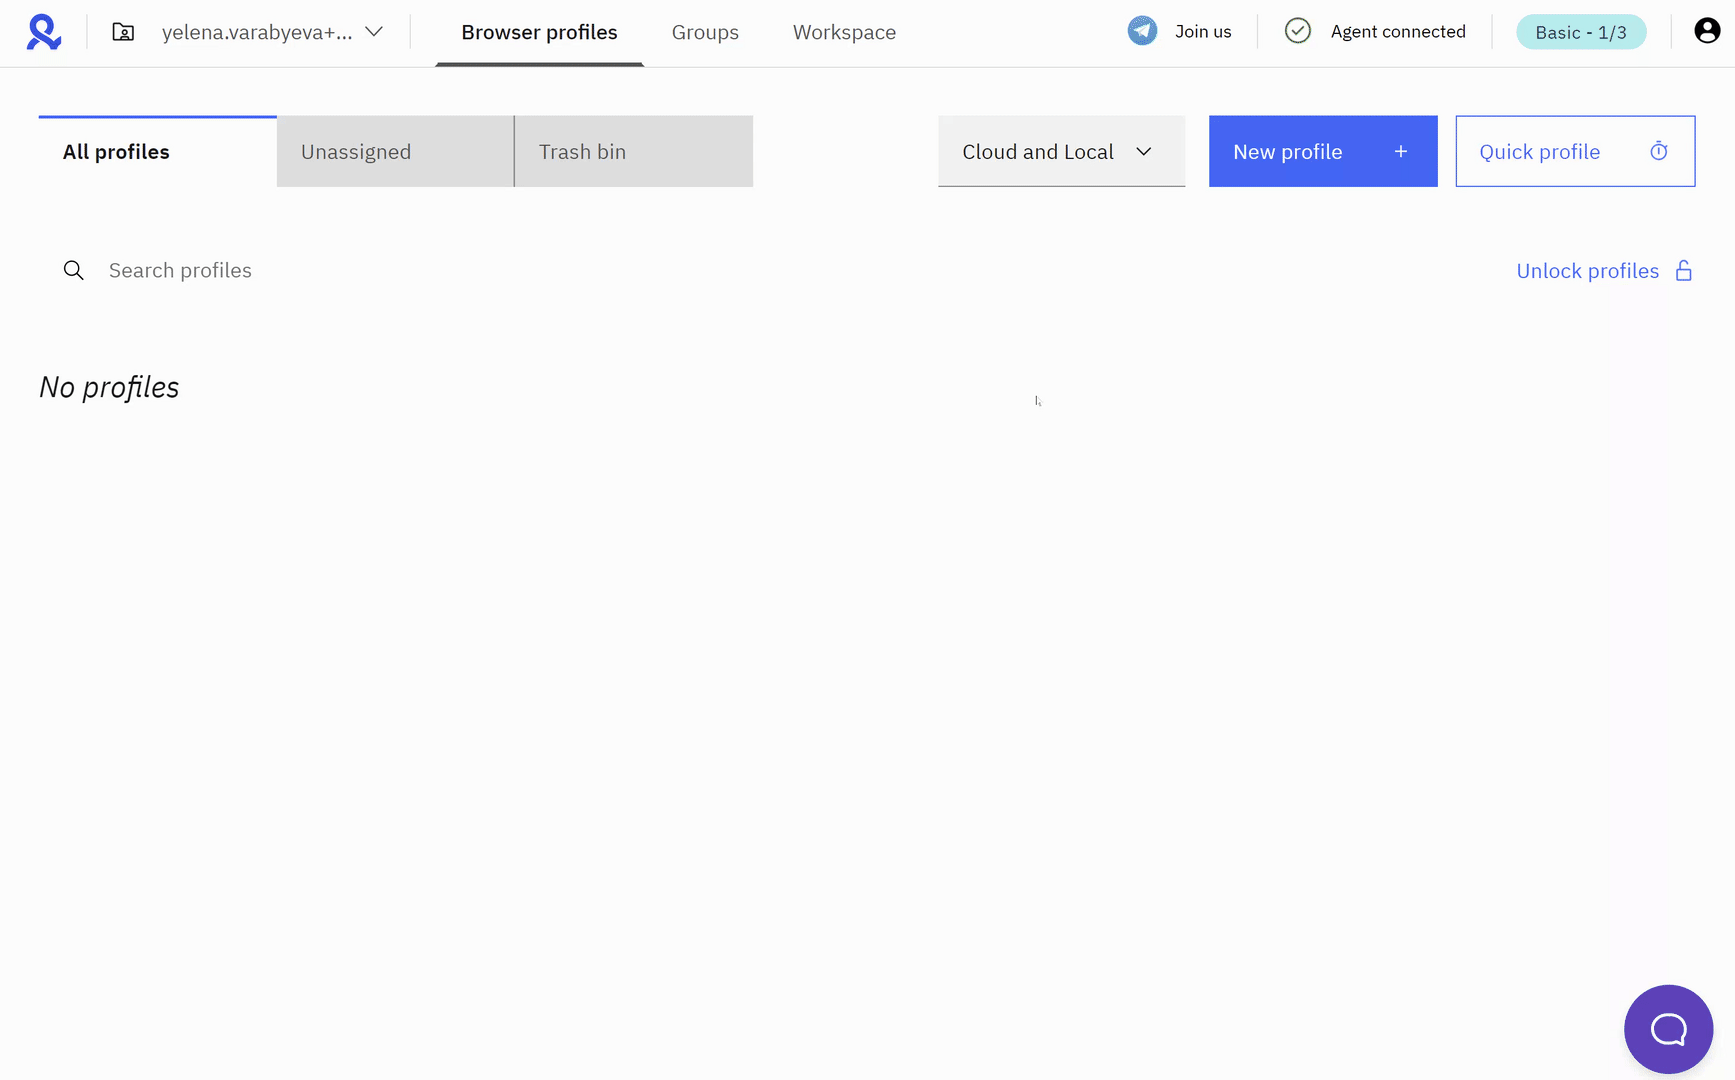The width and height of the screenshot is (1735, 1080).
Task: Click the padlock icon beside Unlock profiles
Action: [1684, 270]
